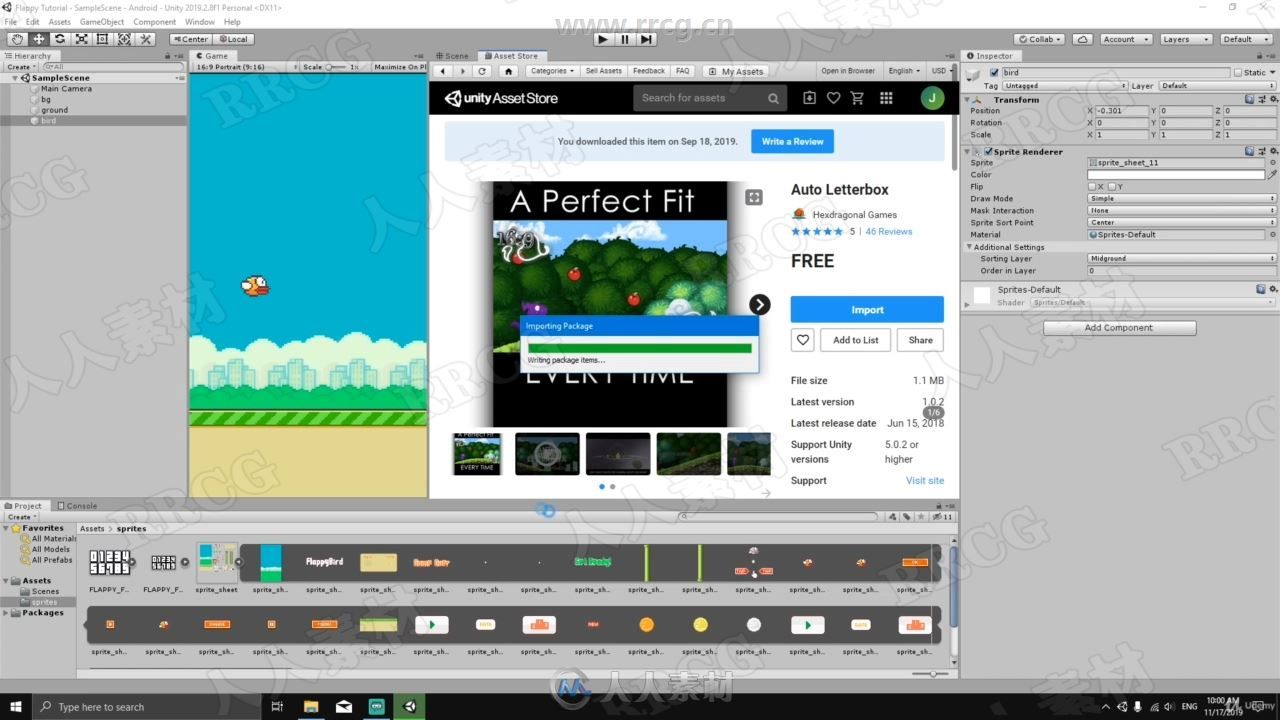Open the GameObject menu

coord(102,21)
